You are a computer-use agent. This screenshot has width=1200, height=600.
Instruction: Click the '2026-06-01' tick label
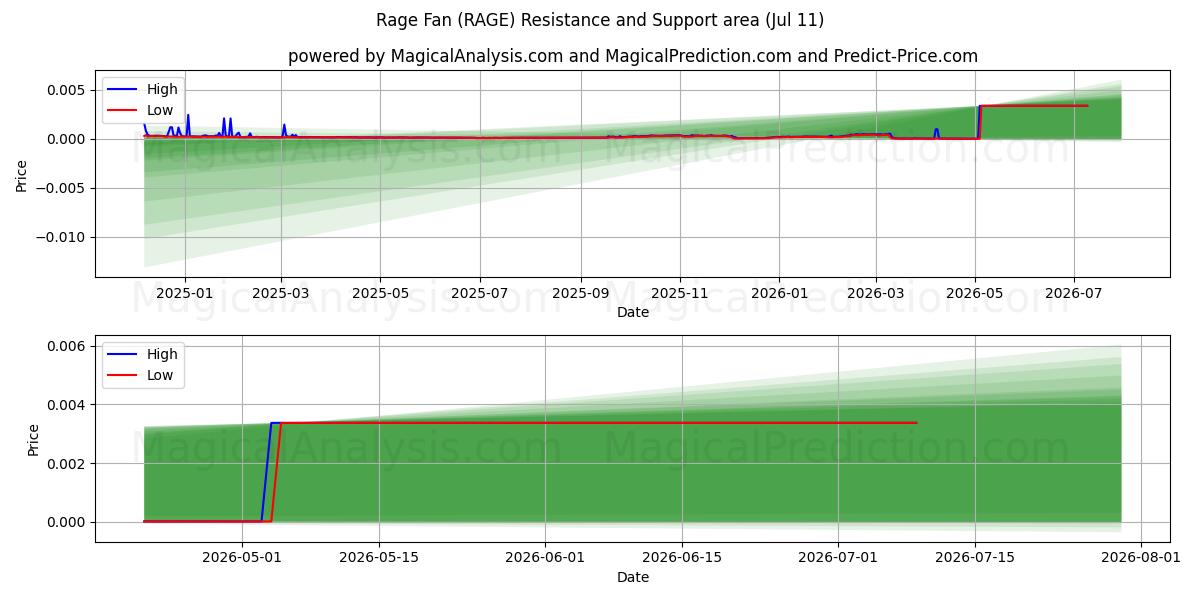point(546,559)
